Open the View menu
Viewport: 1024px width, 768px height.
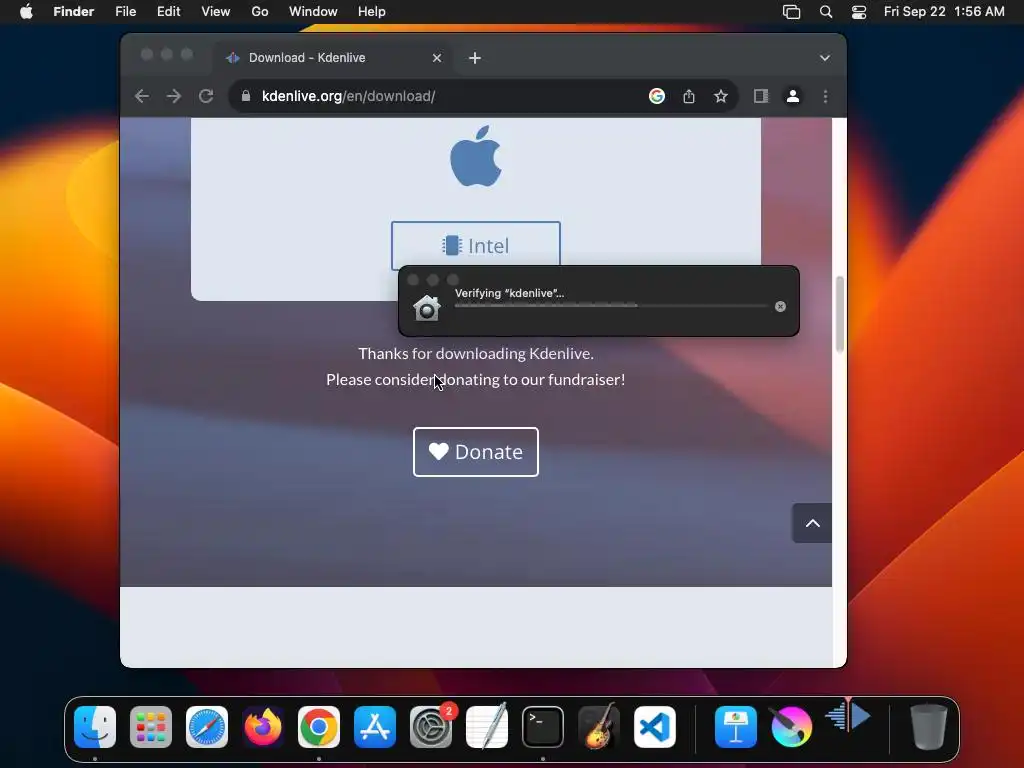tap(216, 12)
